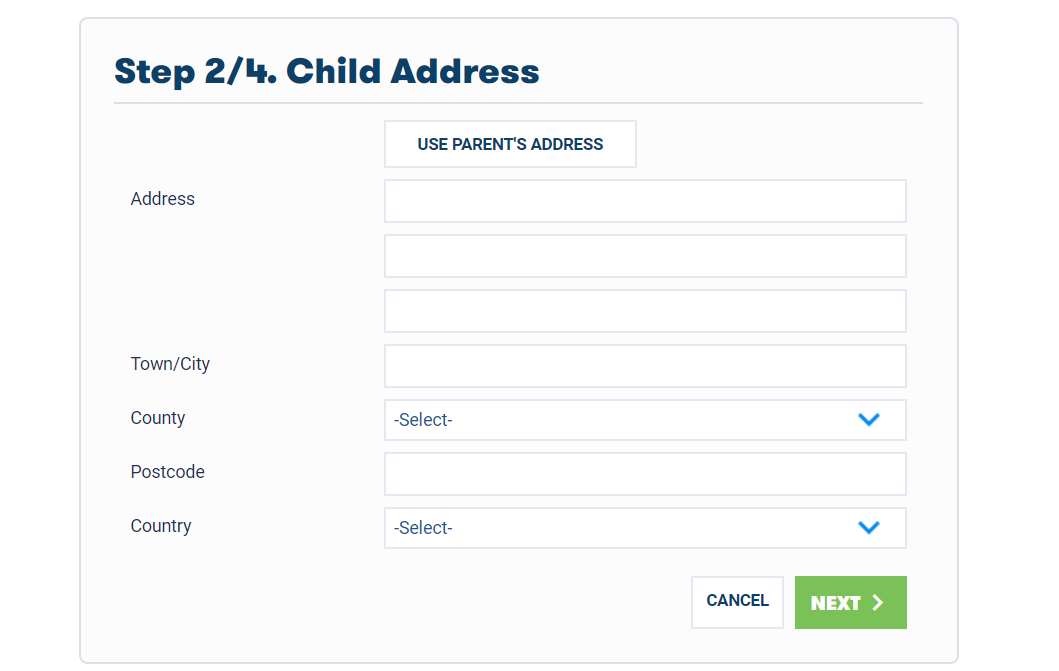This screenshot has width=1059, height=671.
Task: Proceed with the green Next button
Action: (x=850, y=602)
